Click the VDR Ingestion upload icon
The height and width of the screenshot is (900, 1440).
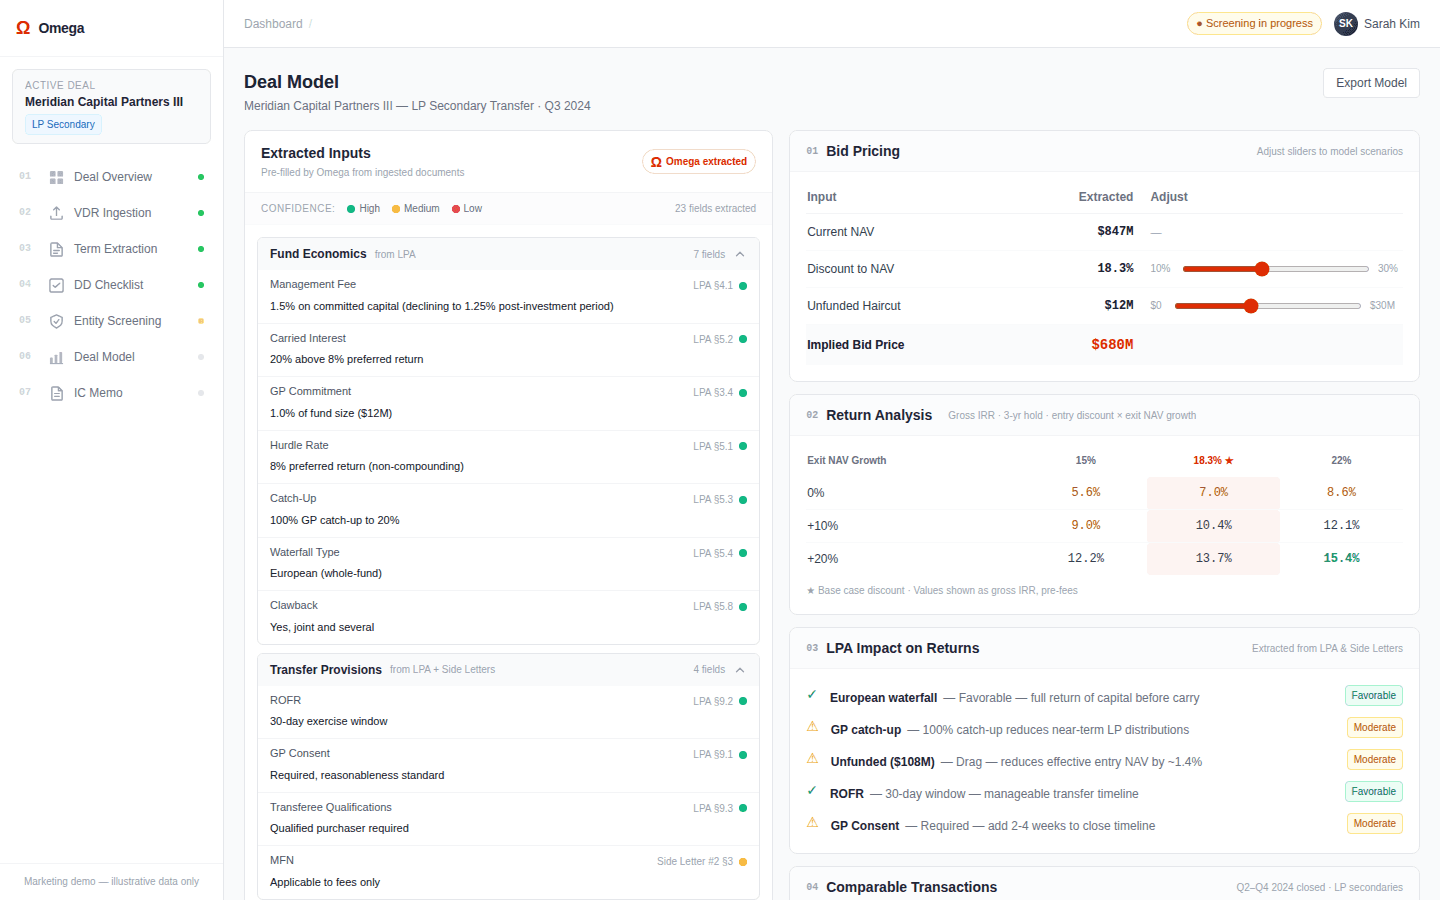tap(57, 213)
